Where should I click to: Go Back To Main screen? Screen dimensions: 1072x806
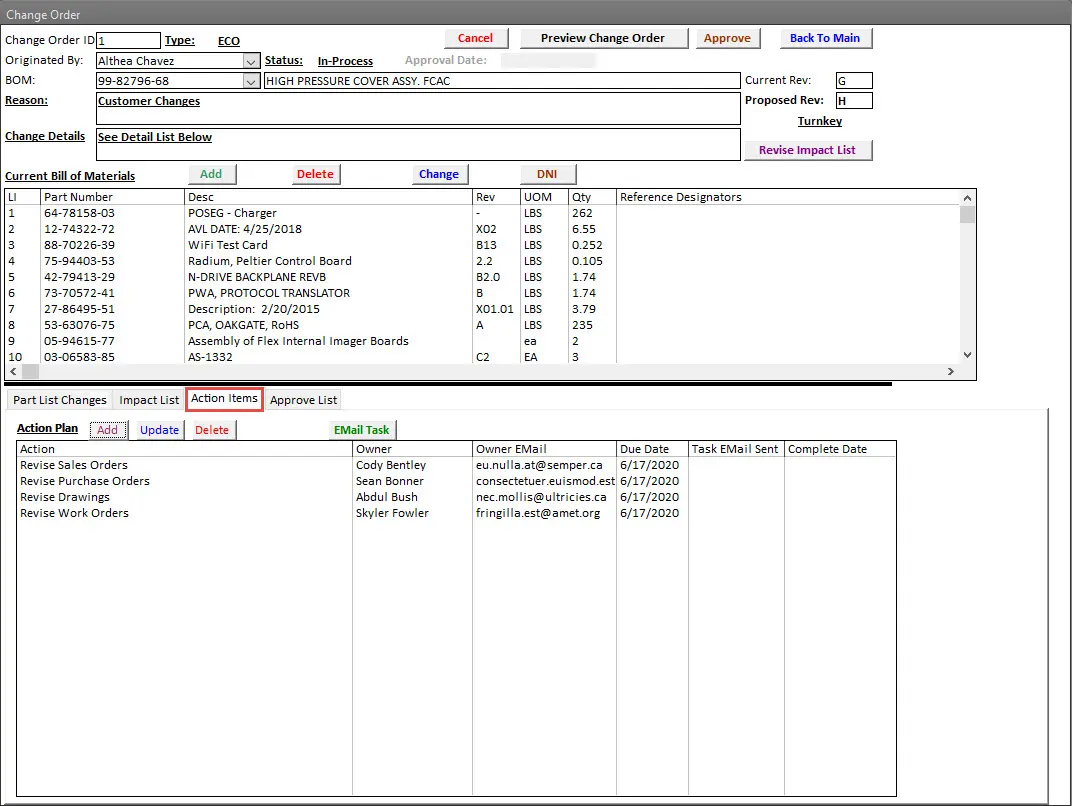[x=824, y=38]
